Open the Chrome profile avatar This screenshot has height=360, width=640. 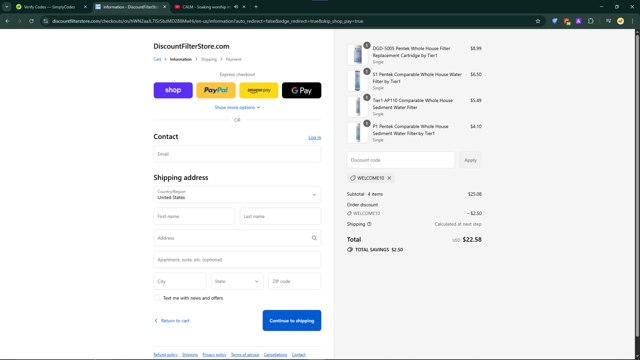click(620, 21)
